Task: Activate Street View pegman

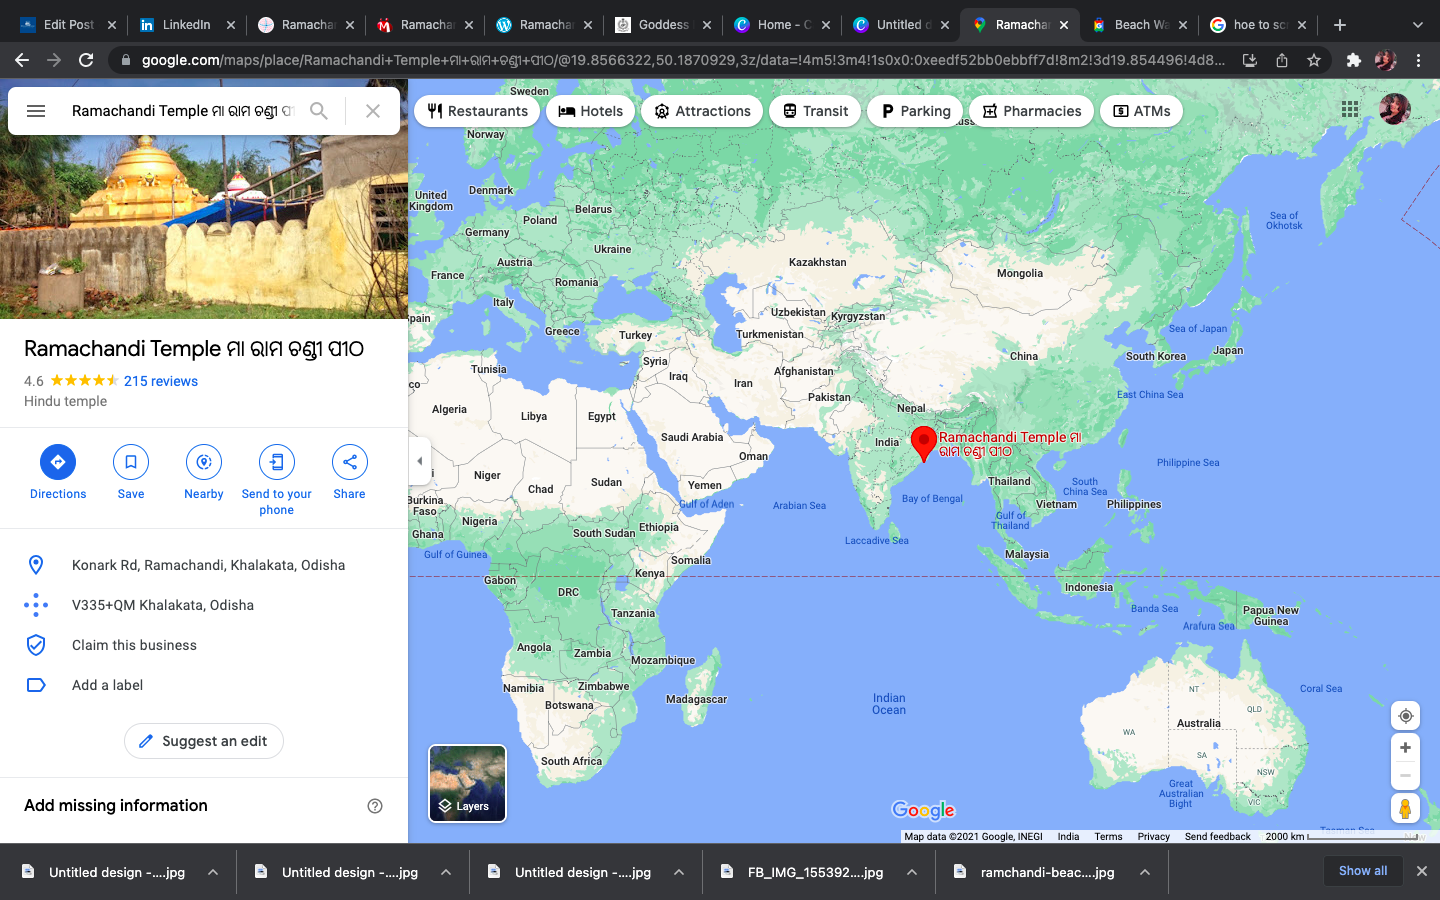Action: click(1405, 808)
